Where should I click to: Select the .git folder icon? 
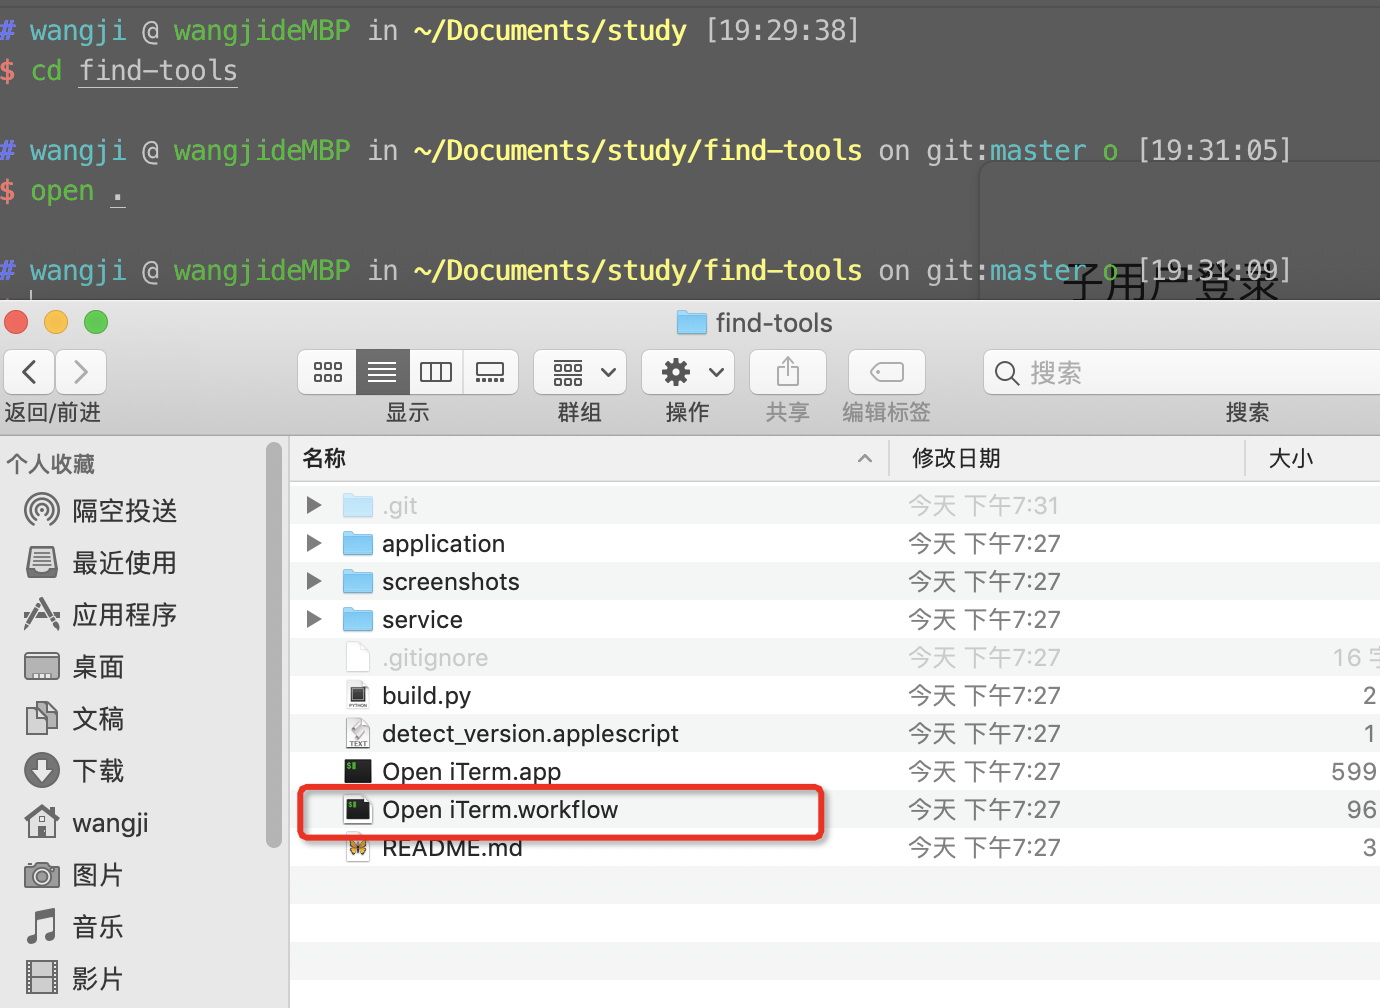tap(358, 505)
